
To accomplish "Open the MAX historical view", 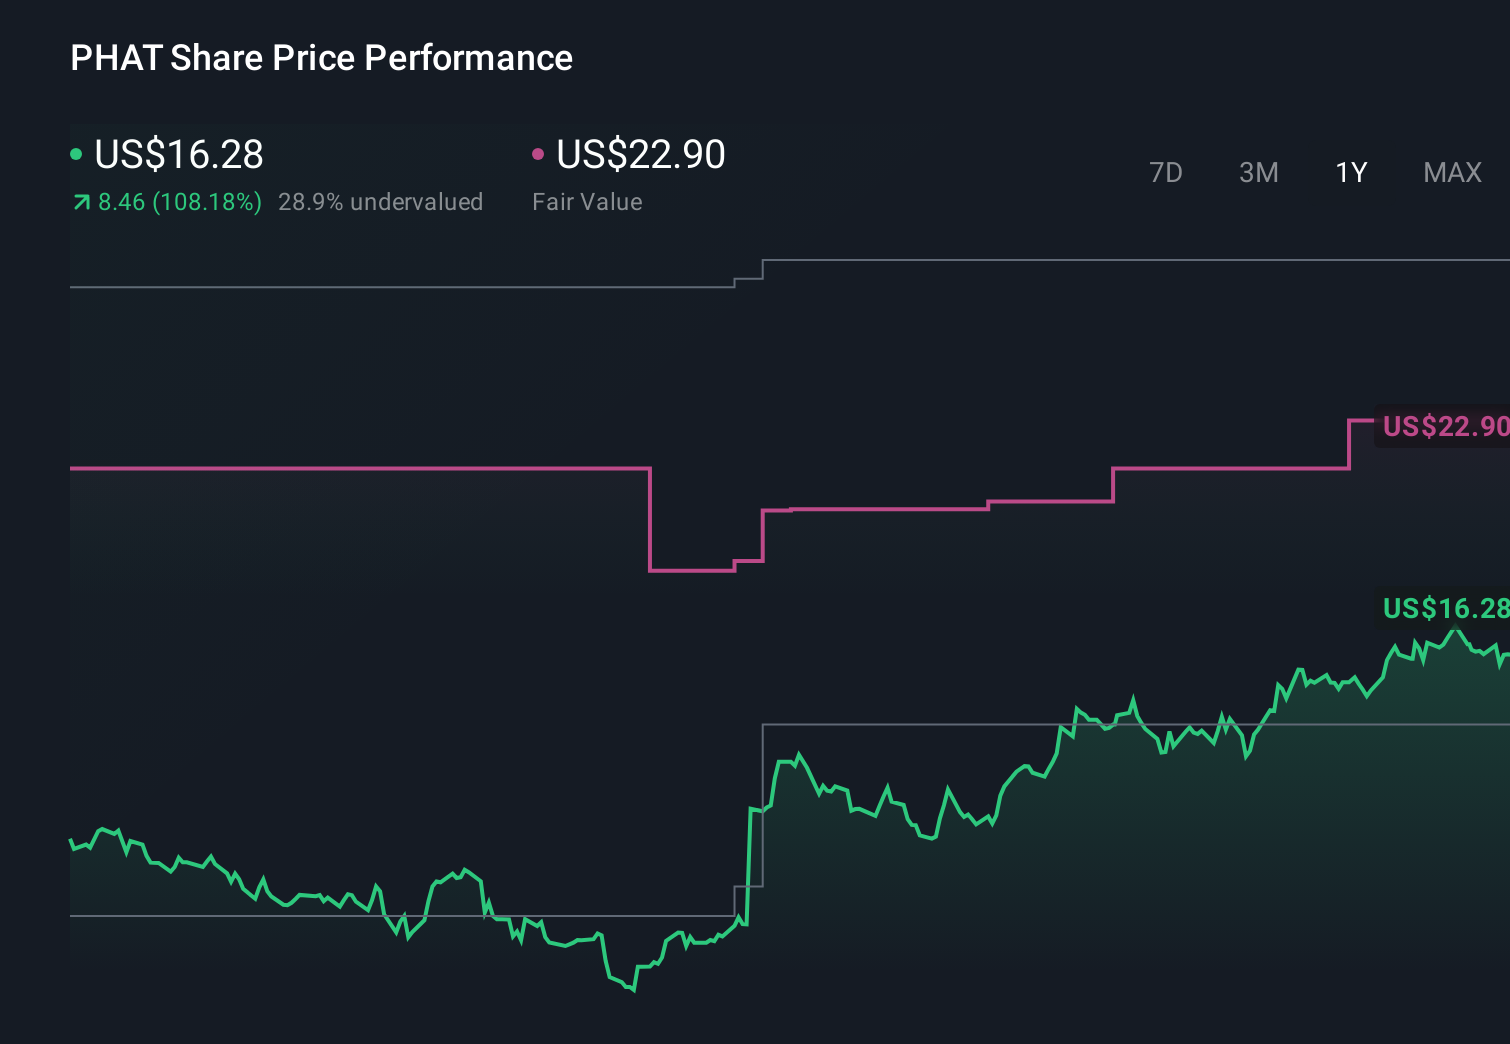I will (x=1451, y=172).
